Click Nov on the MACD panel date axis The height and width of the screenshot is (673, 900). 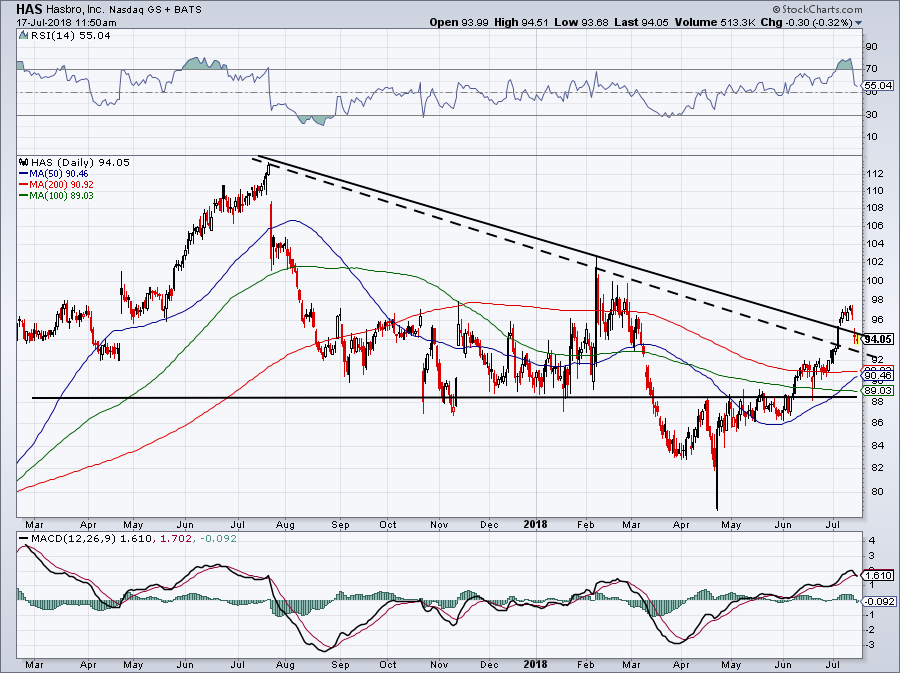[x=439, y=665]
